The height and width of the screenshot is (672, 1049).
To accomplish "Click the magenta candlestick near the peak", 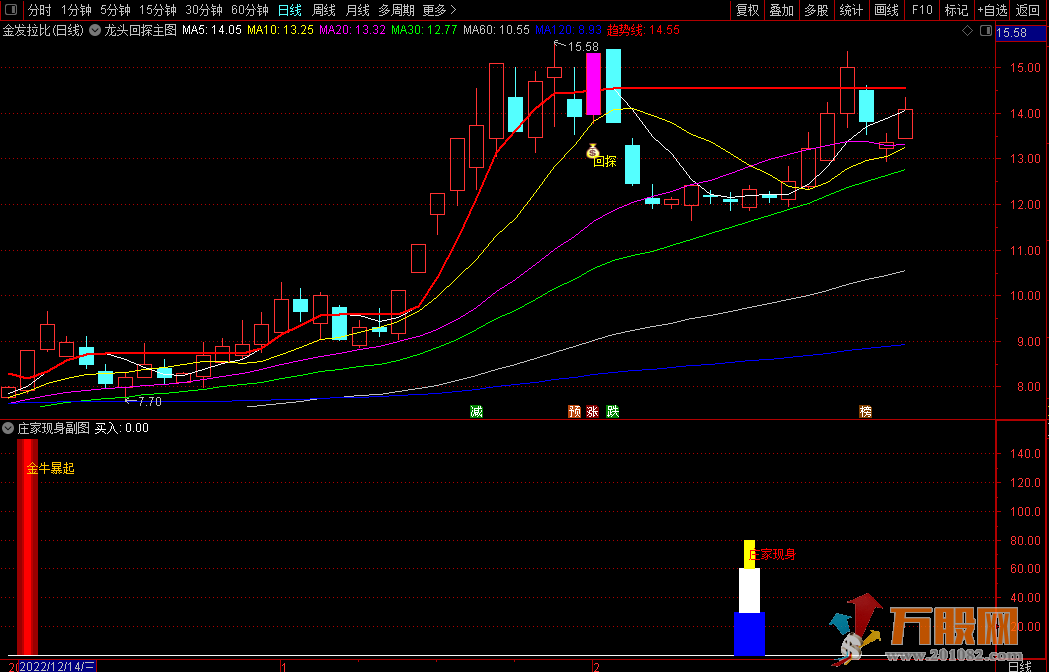I will [593, 84].
